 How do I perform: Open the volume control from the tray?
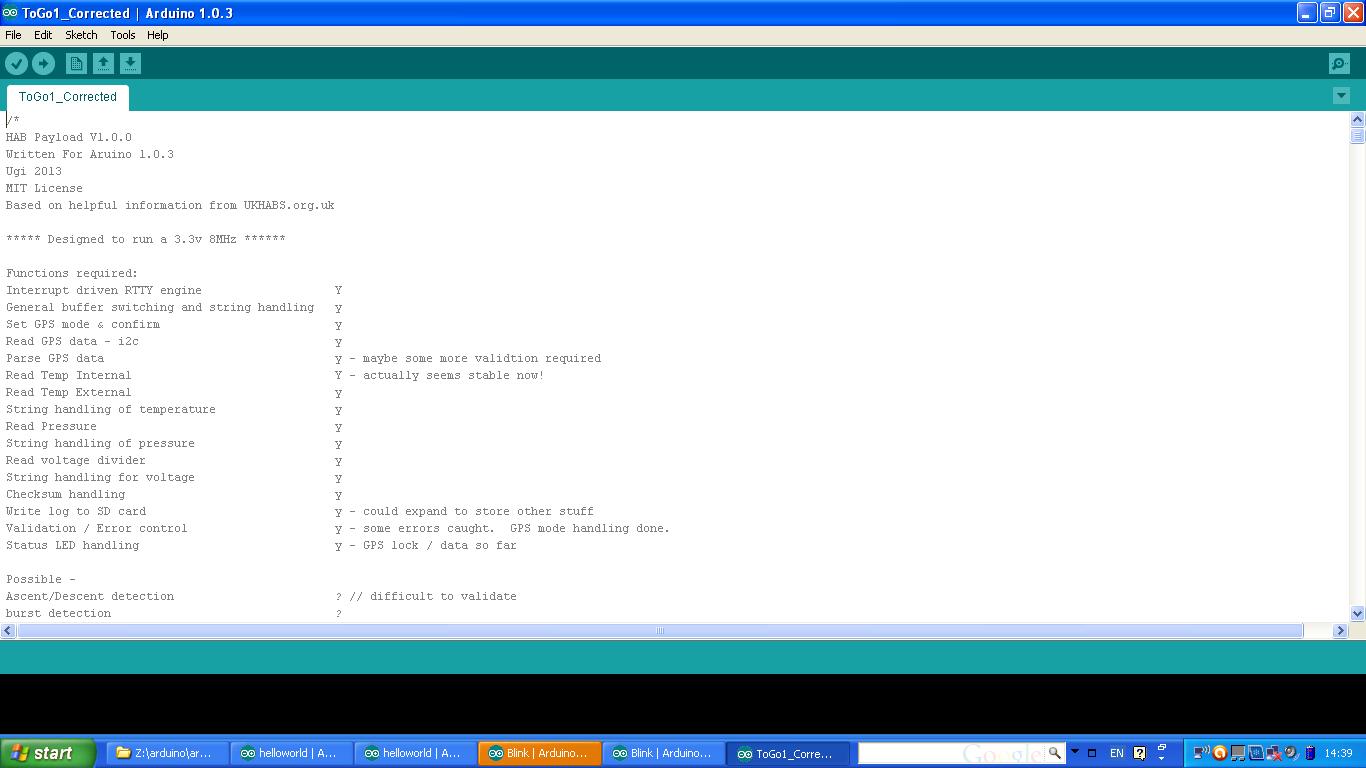click(x=1289, y=753)
